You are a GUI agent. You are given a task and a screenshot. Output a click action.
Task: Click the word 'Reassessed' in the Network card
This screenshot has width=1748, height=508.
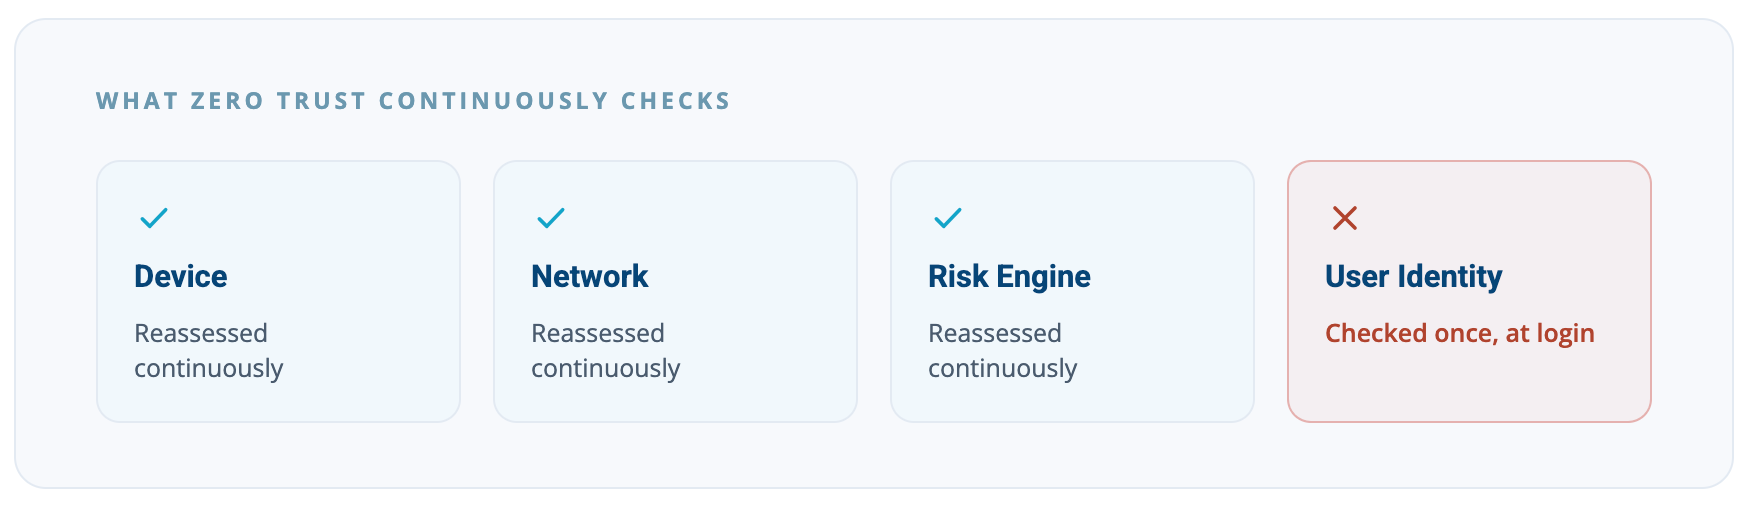(598, 333)
